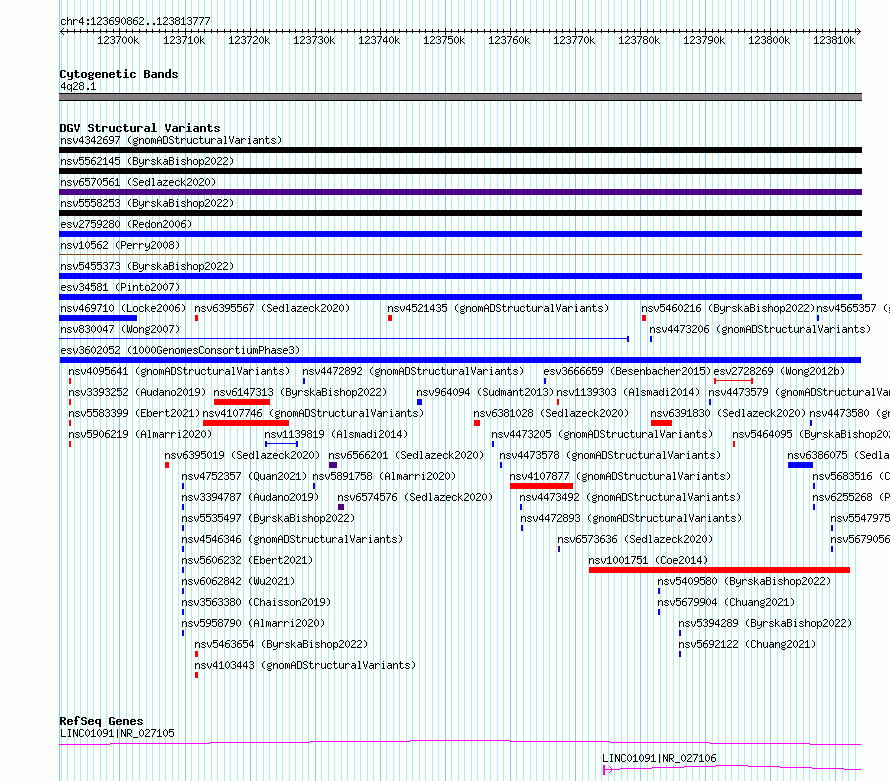
Task: Click nsv4752357 (Quan2021) label
Action: click(244, 476)
